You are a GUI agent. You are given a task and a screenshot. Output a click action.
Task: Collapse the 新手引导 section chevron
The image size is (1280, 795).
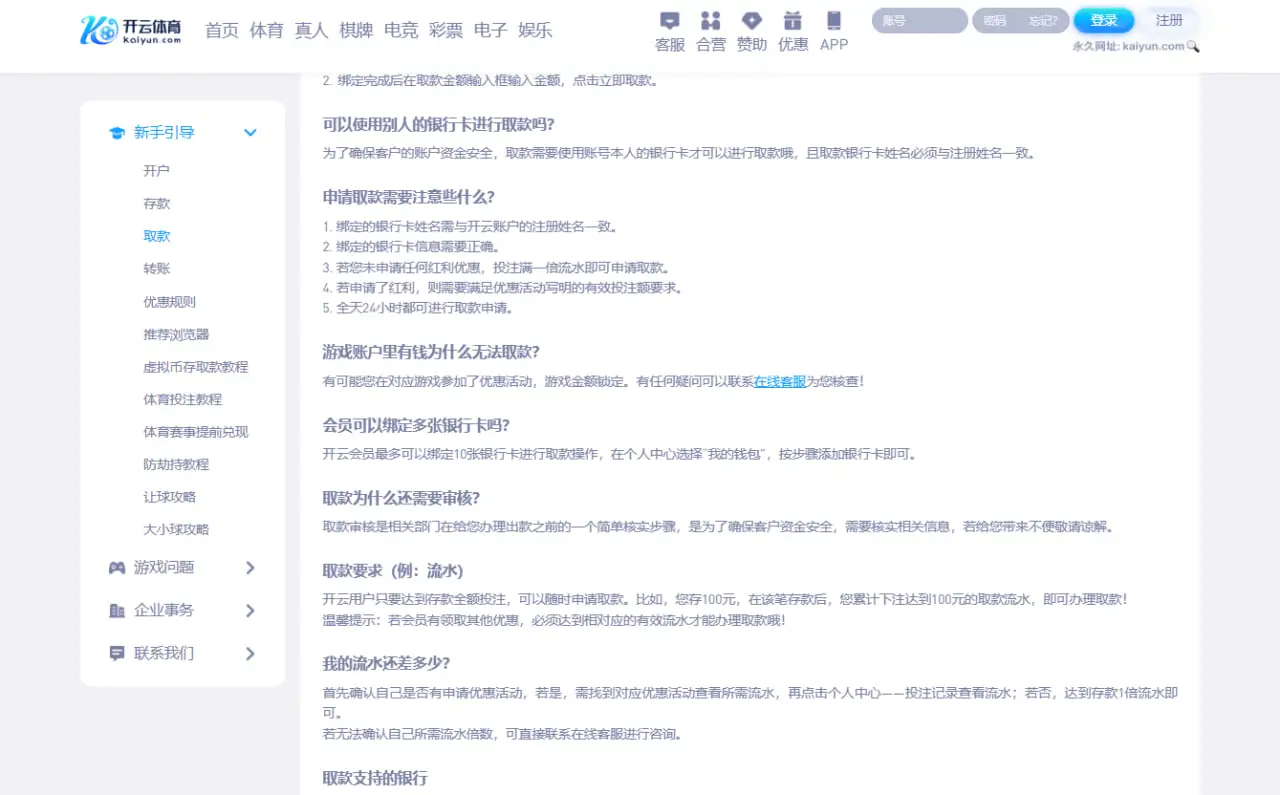point(250,131)
